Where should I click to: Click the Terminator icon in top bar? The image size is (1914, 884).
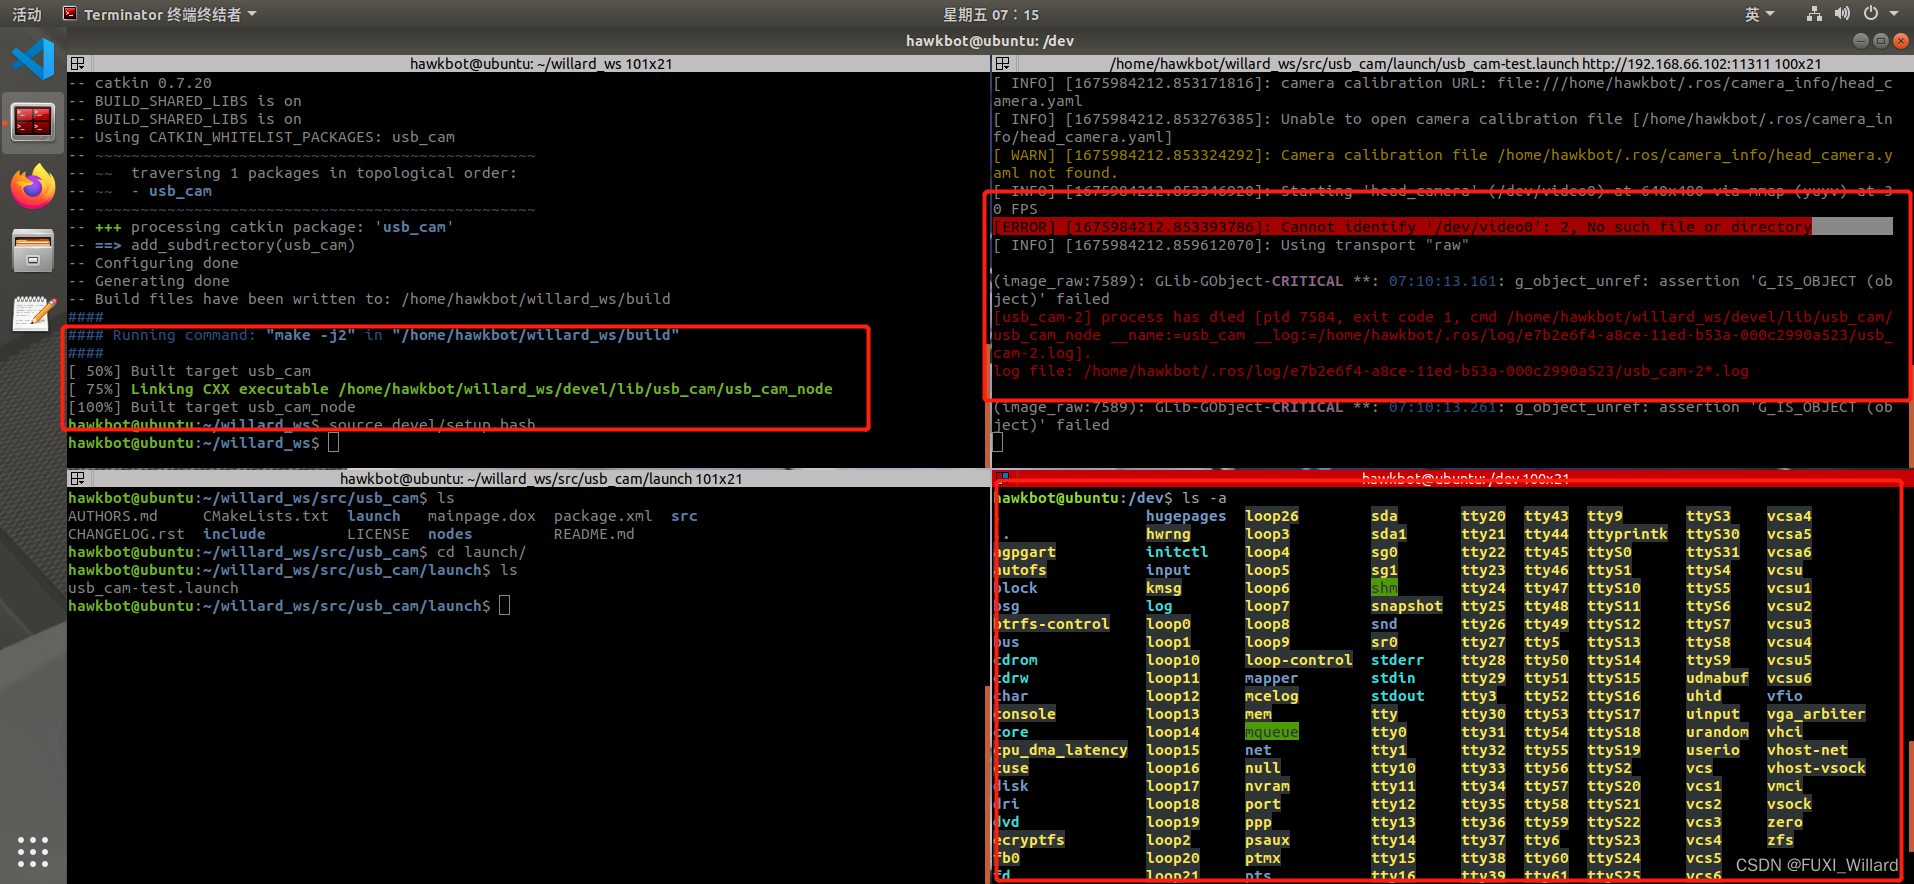70,14
